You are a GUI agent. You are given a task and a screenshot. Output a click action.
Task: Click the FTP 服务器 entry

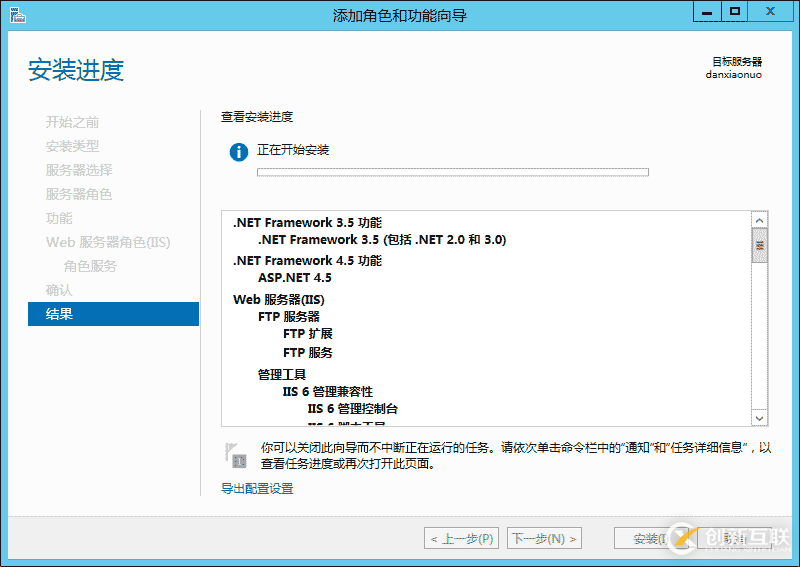click(289, 316)
